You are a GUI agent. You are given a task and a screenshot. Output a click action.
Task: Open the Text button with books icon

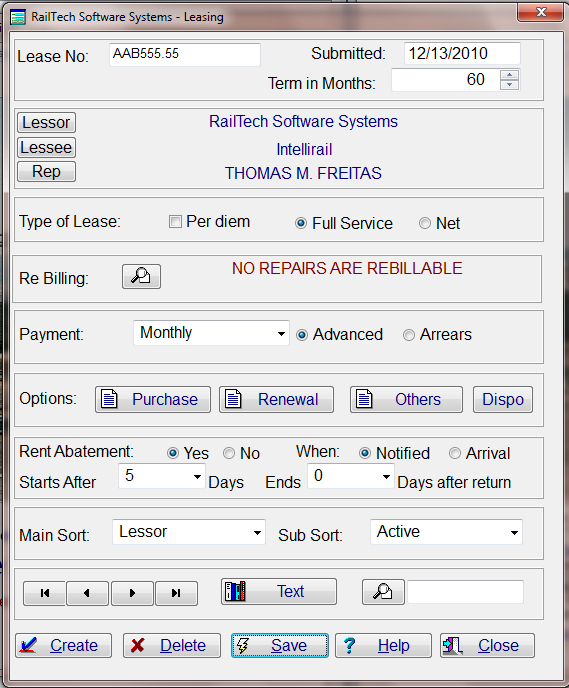point(279,591)
